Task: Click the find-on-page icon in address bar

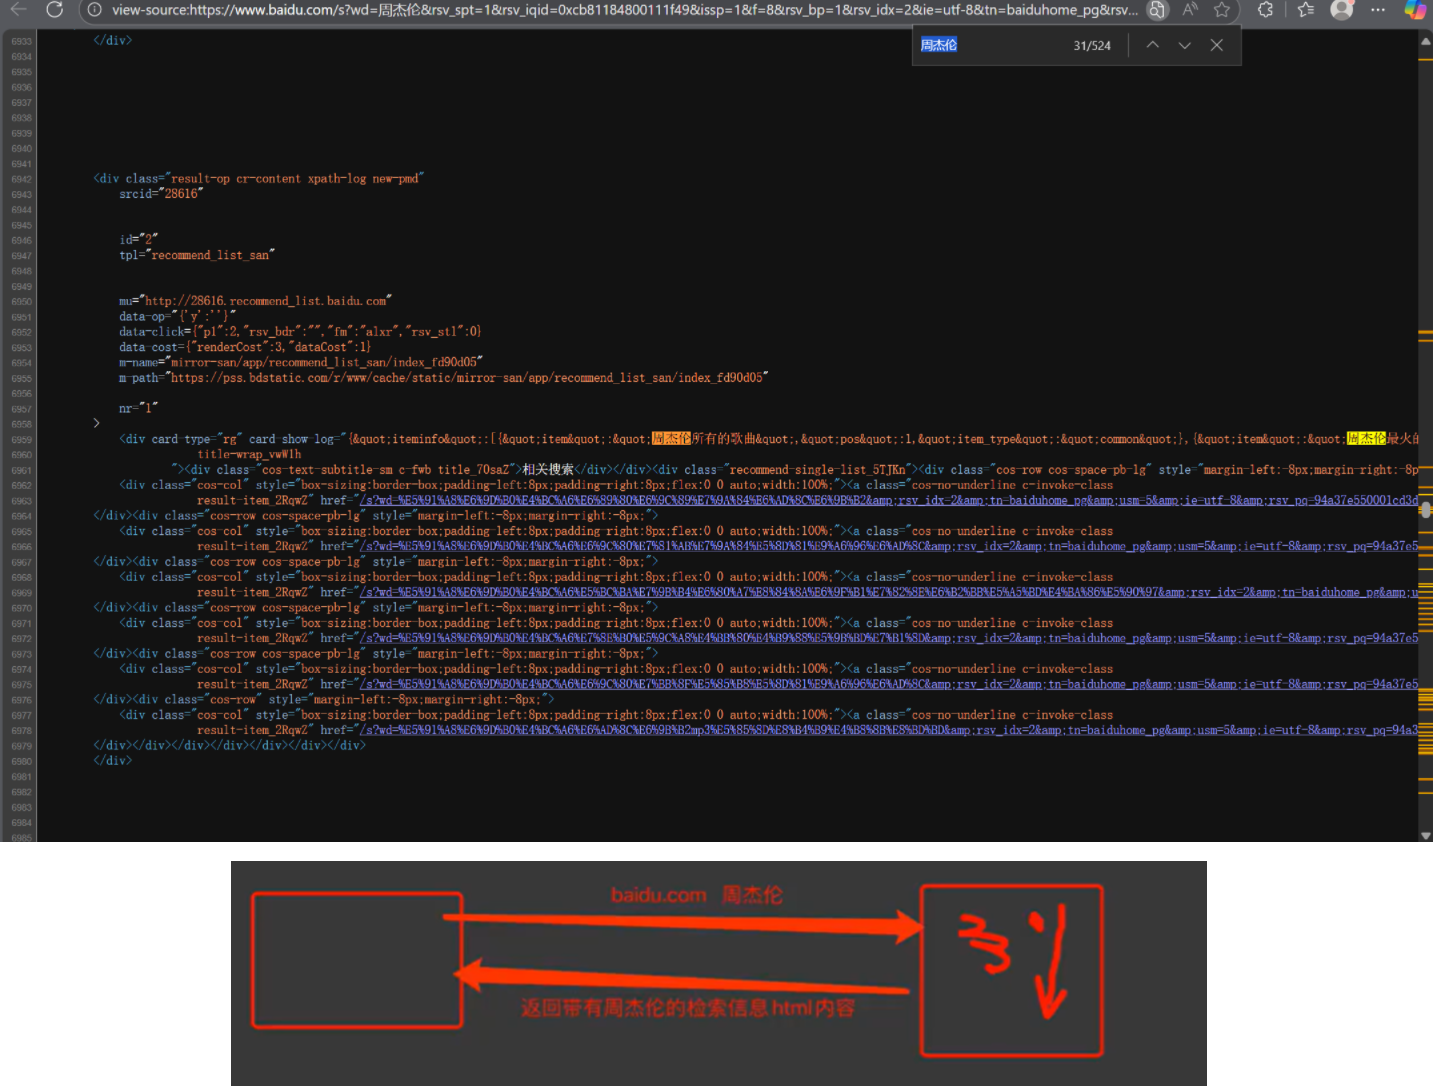Action: click(1157, 10)
